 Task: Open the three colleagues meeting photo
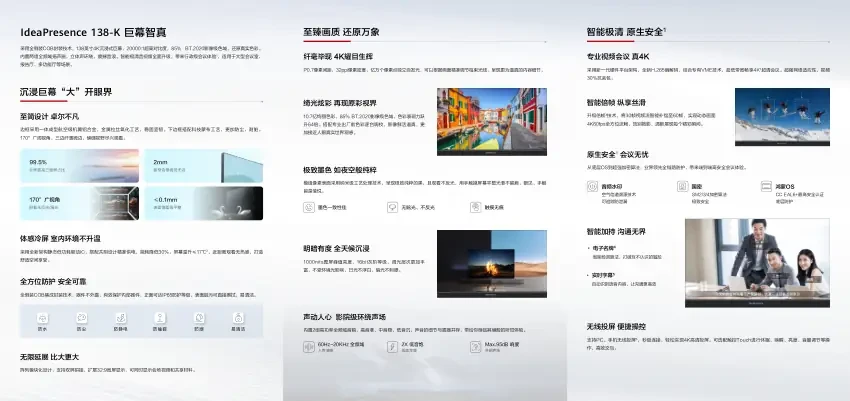(x=757, y=263)
